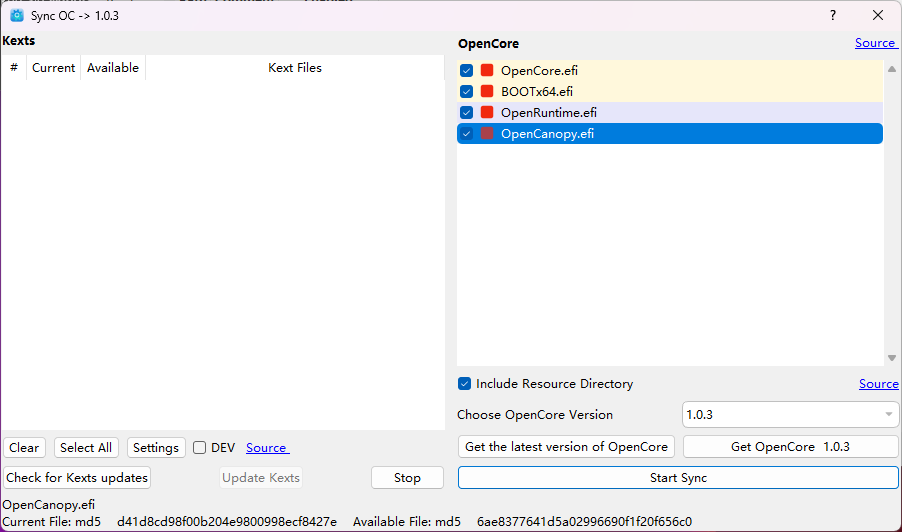902x532 pixels.
Task: Select the BOOTx64.efi row text
Action: coord(537,91)
